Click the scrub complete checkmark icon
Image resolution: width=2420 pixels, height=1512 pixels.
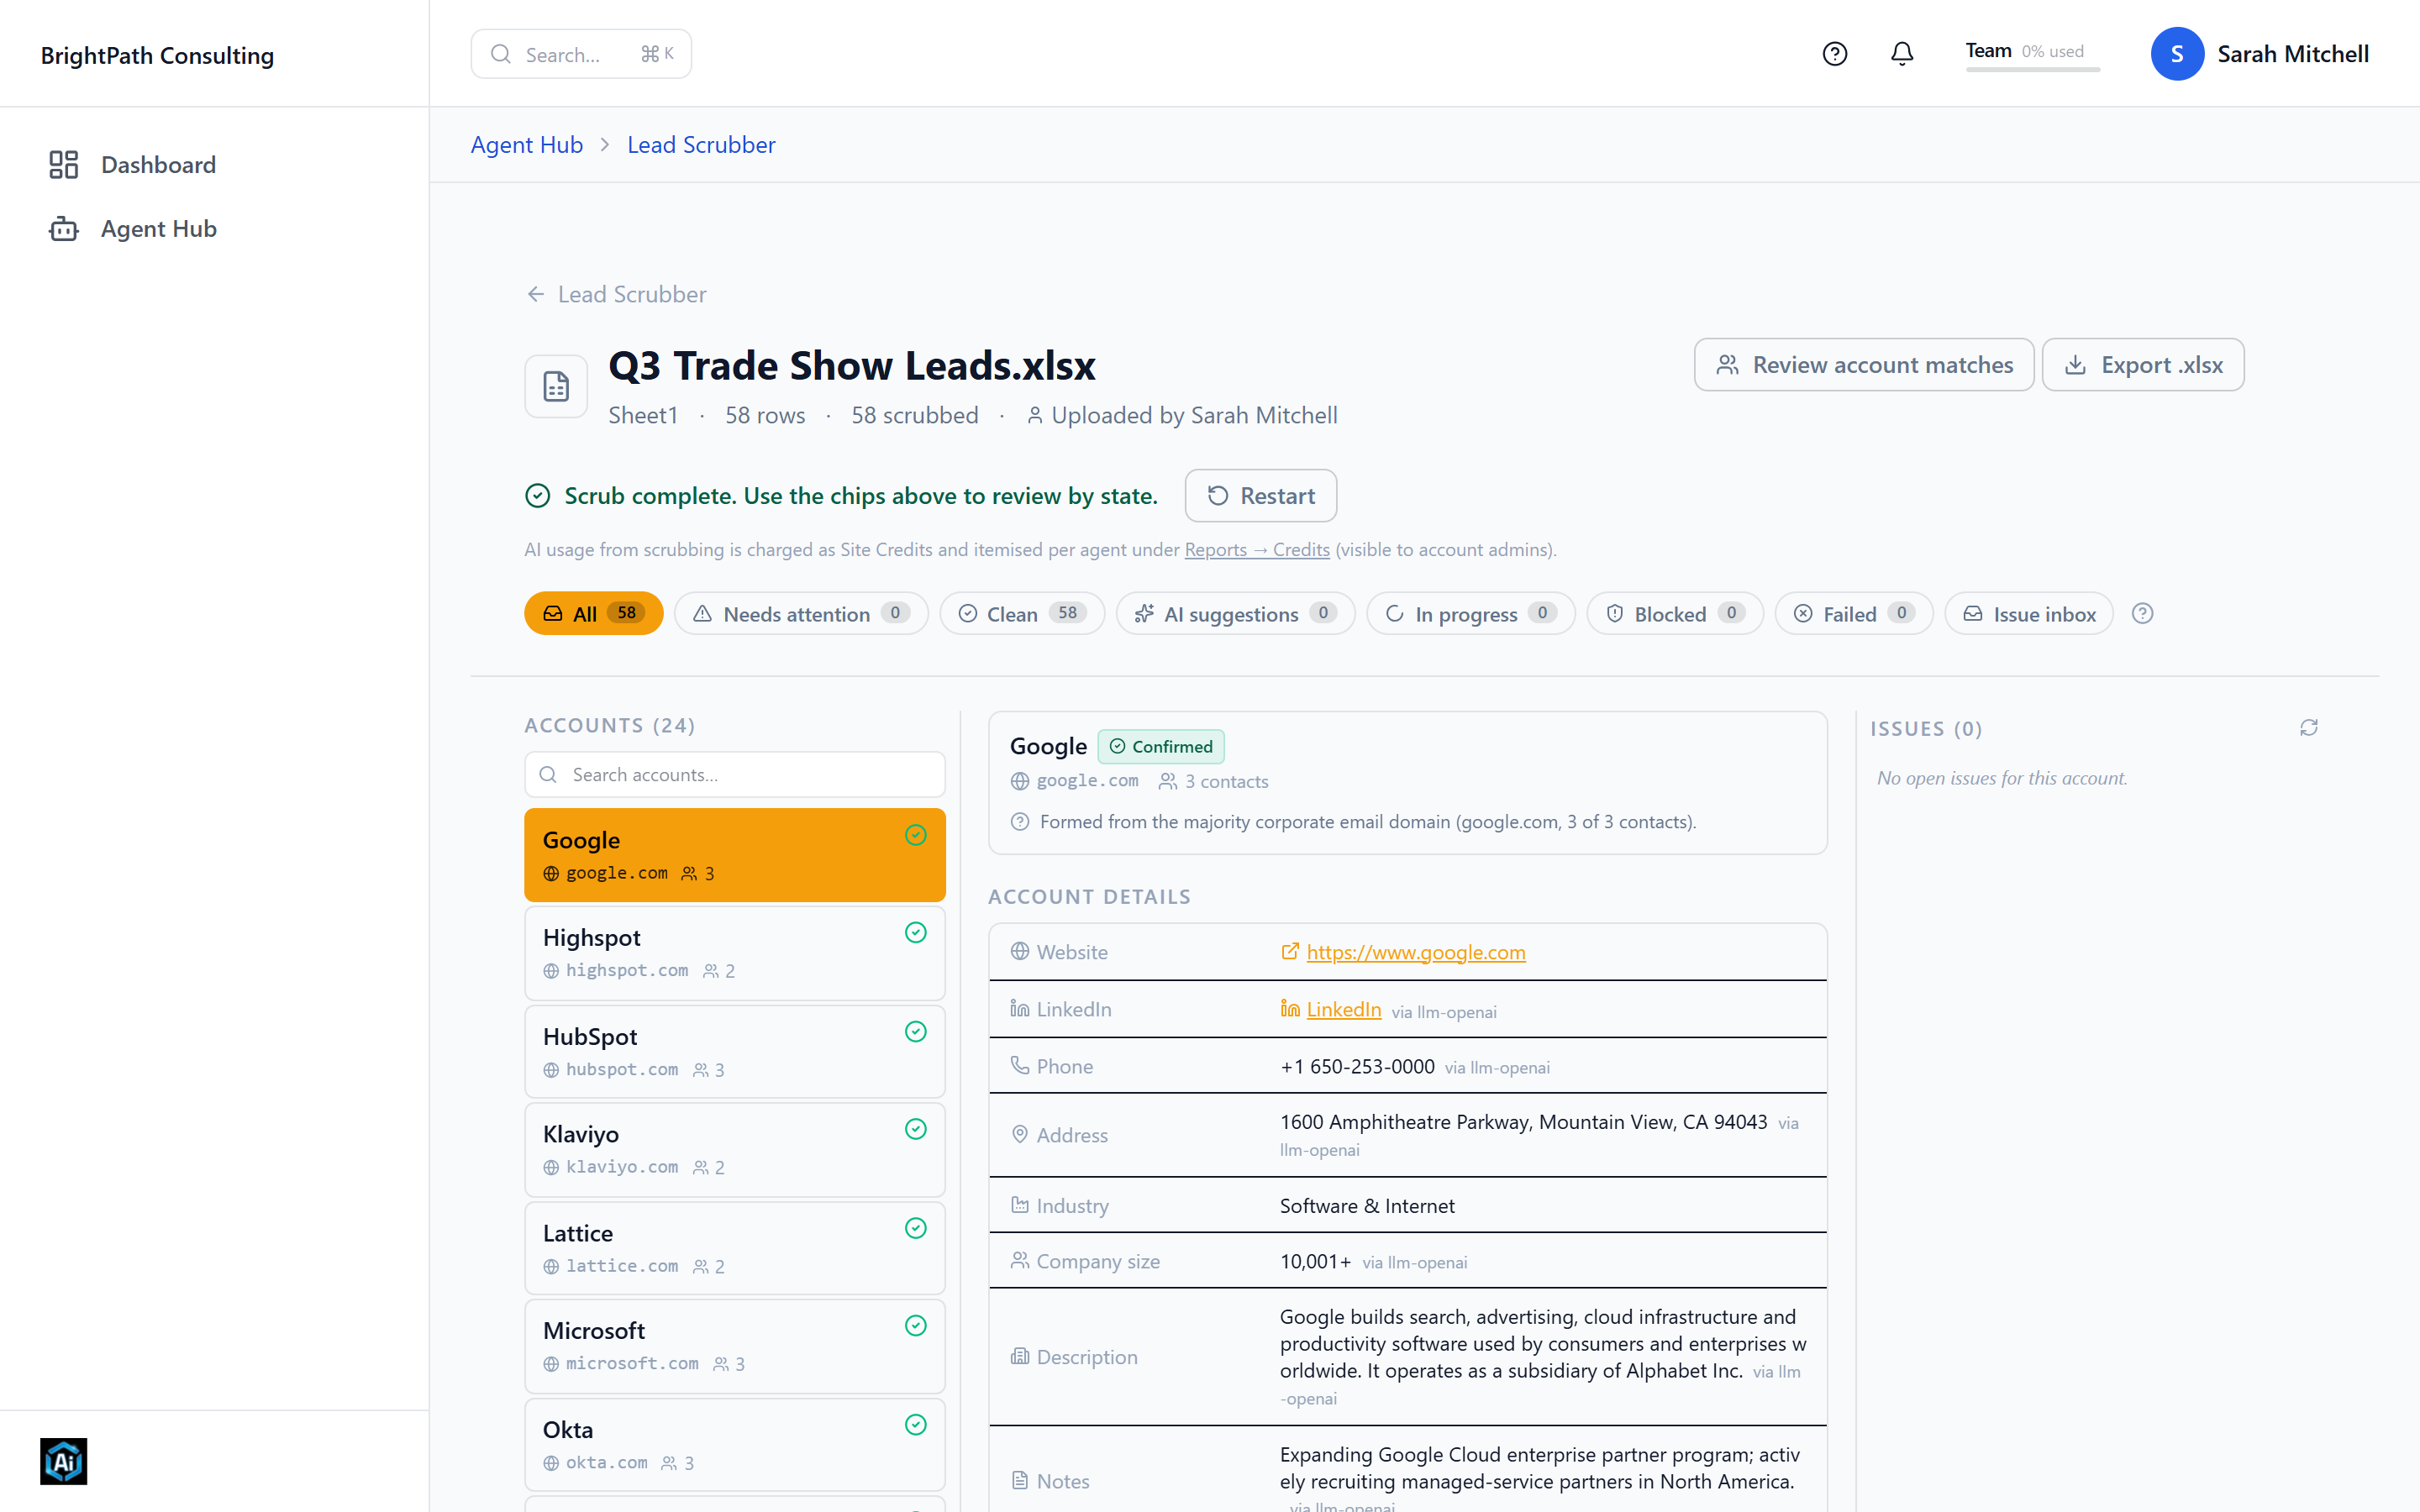point(538,496)
